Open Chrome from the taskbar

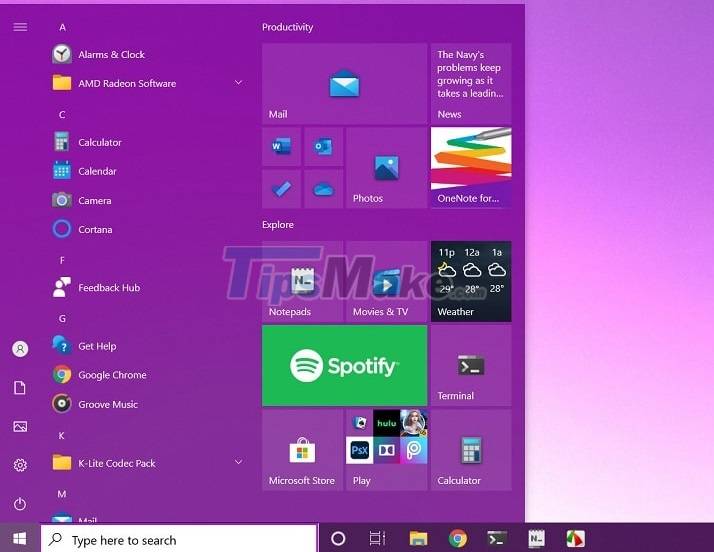pos(458,539)
